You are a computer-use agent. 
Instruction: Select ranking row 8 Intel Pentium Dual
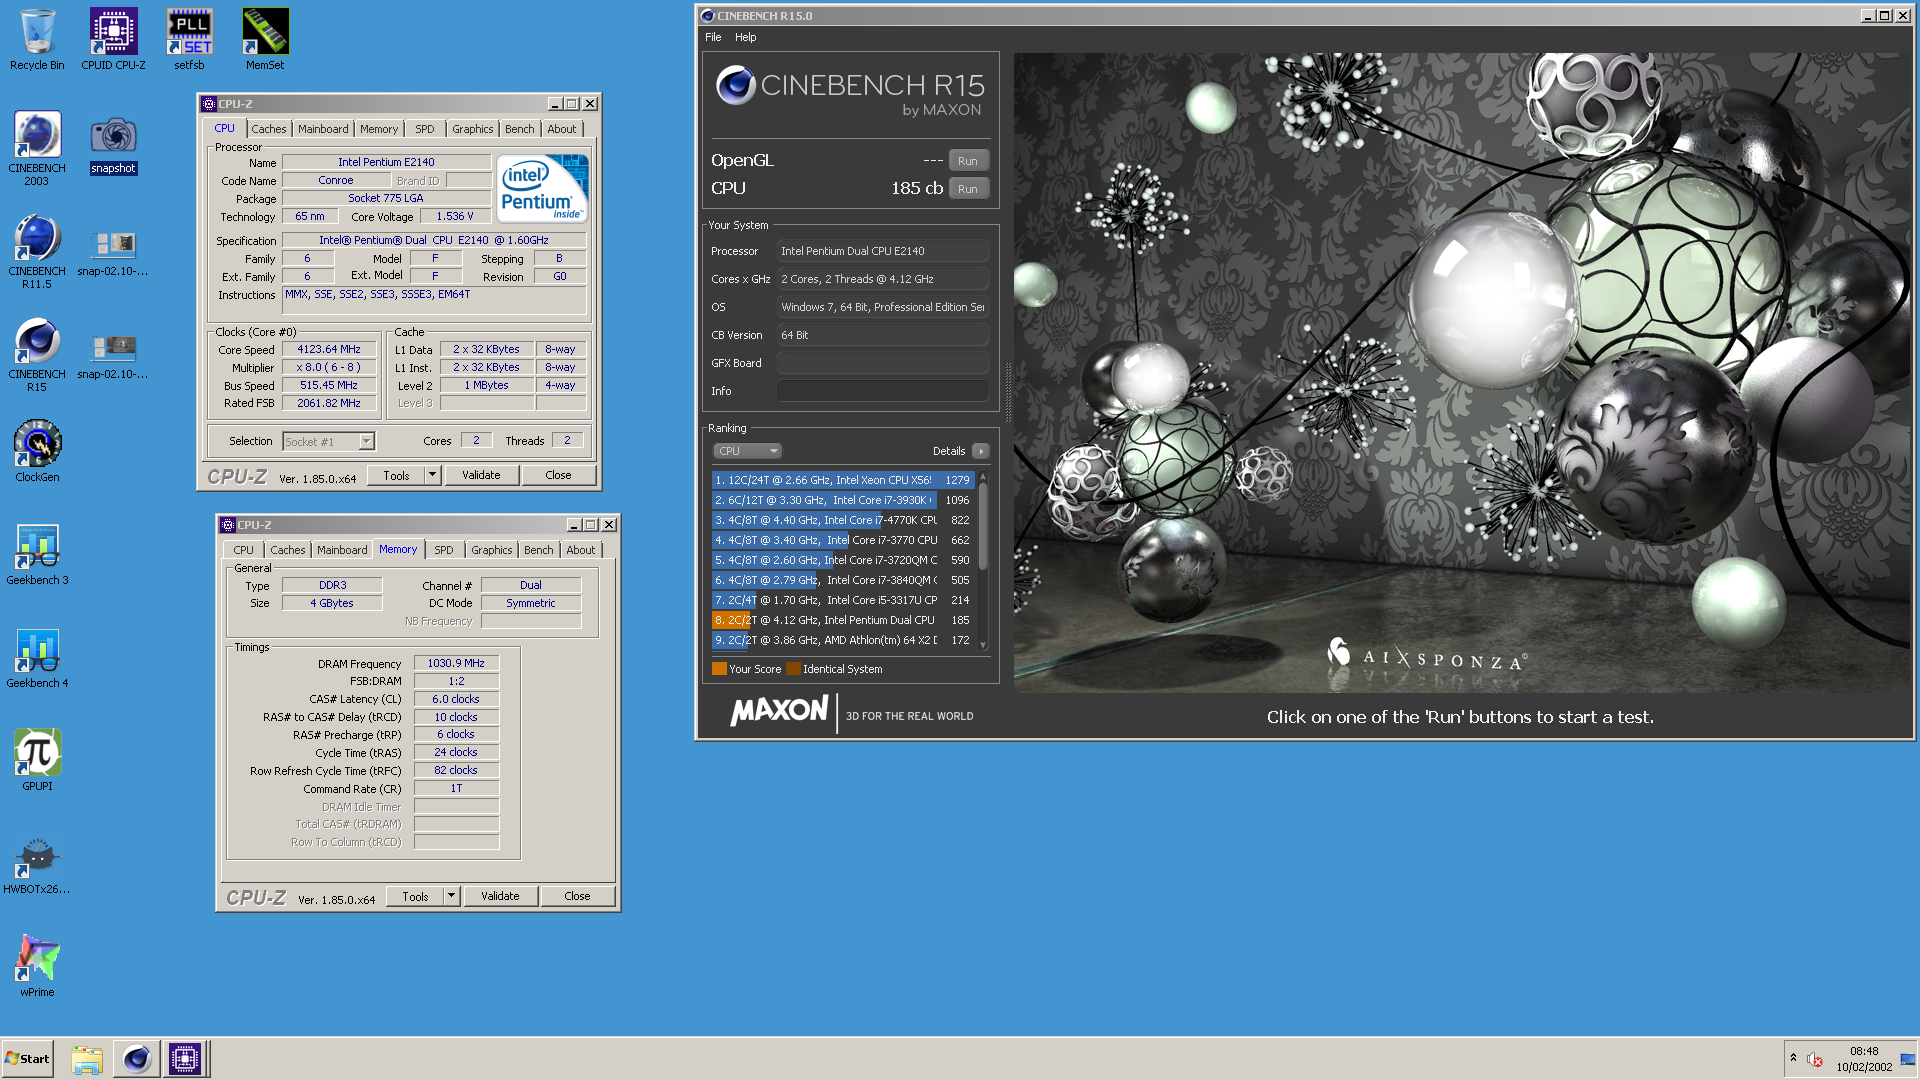[x=842, y=620]
